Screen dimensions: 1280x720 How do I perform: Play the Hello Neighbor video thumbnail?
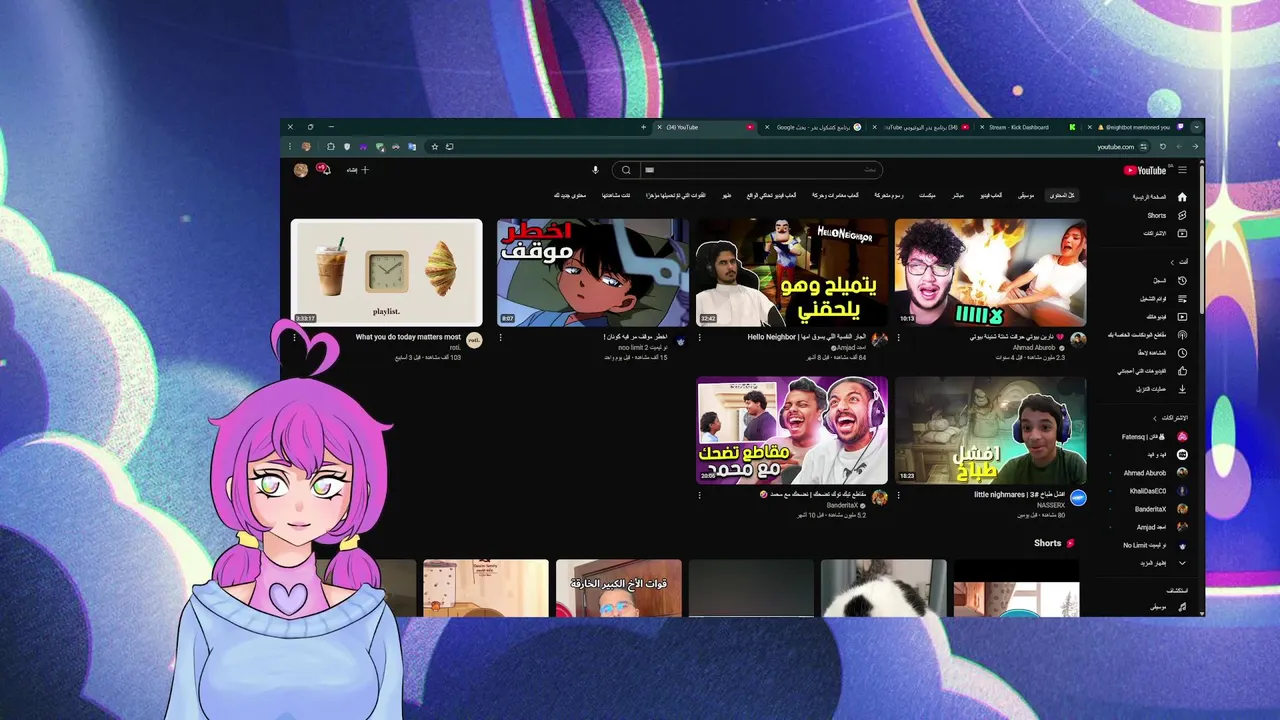[x=792, y=273]
